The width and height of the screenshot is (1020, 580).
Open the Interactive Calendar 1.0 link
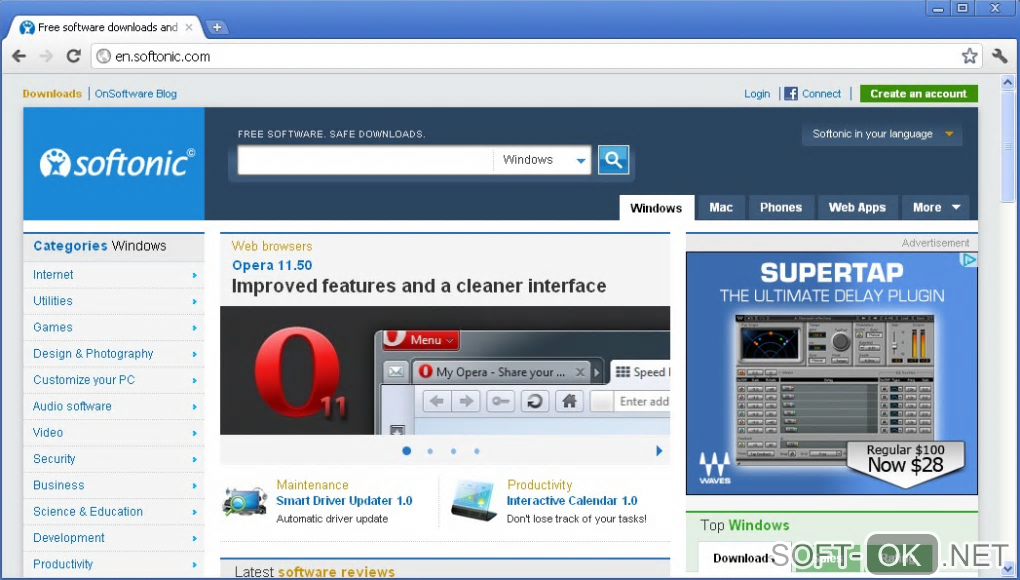(572, 501)
